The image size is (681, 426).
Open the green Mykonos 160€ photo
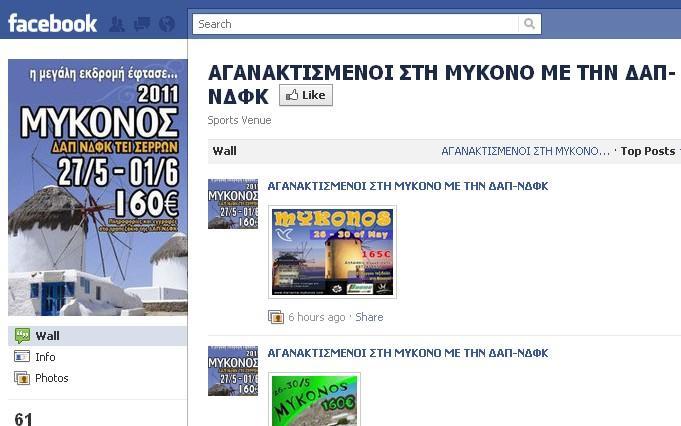point(314,400)
